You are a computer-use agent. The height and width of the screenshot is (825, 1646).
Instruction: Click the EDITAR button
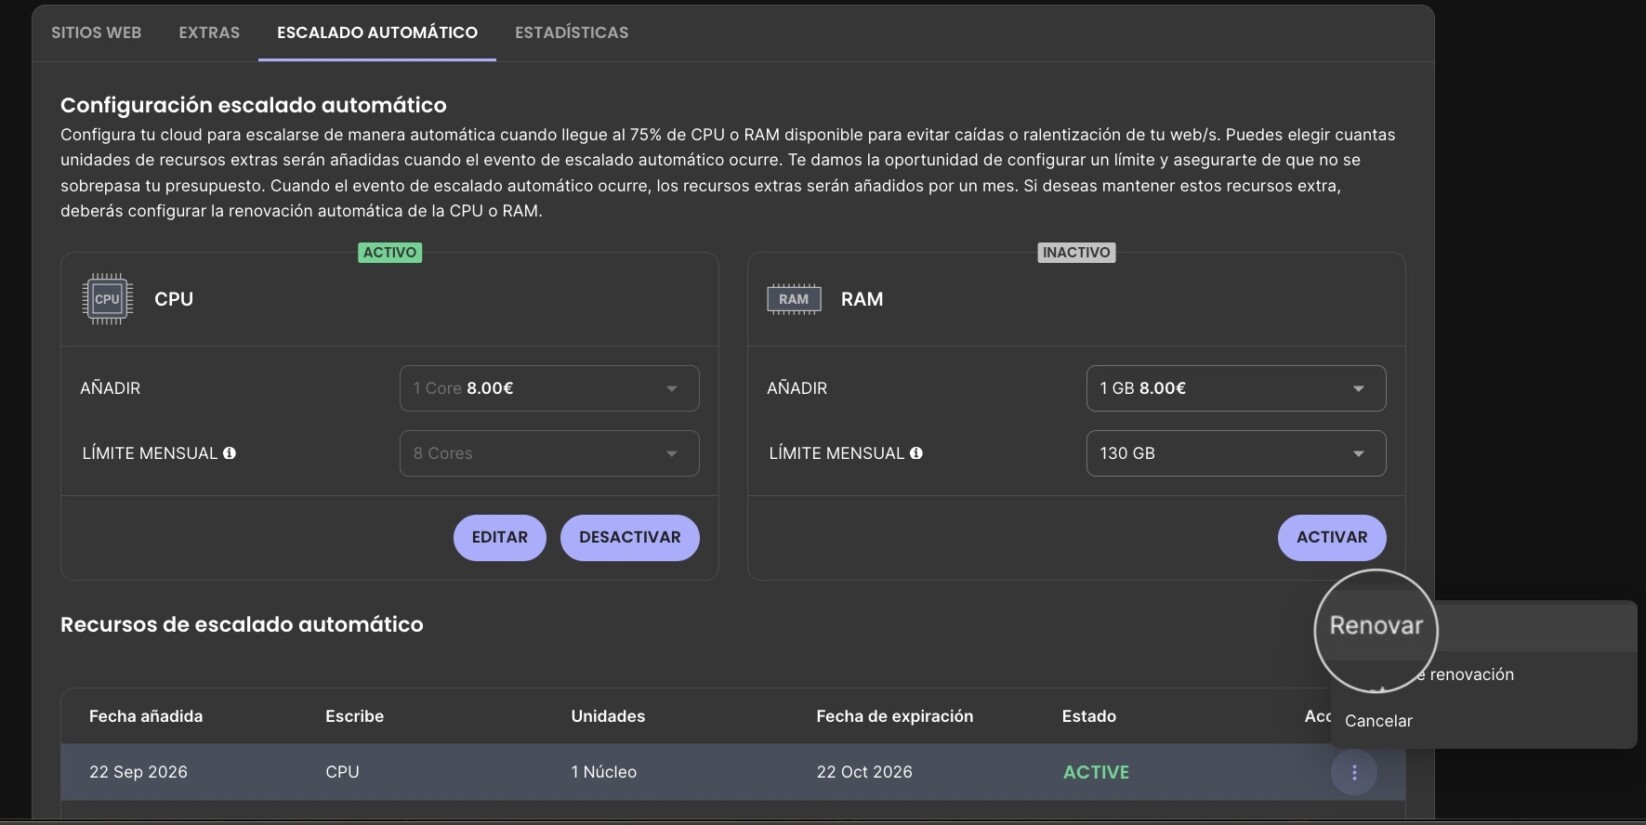(500, 537)
